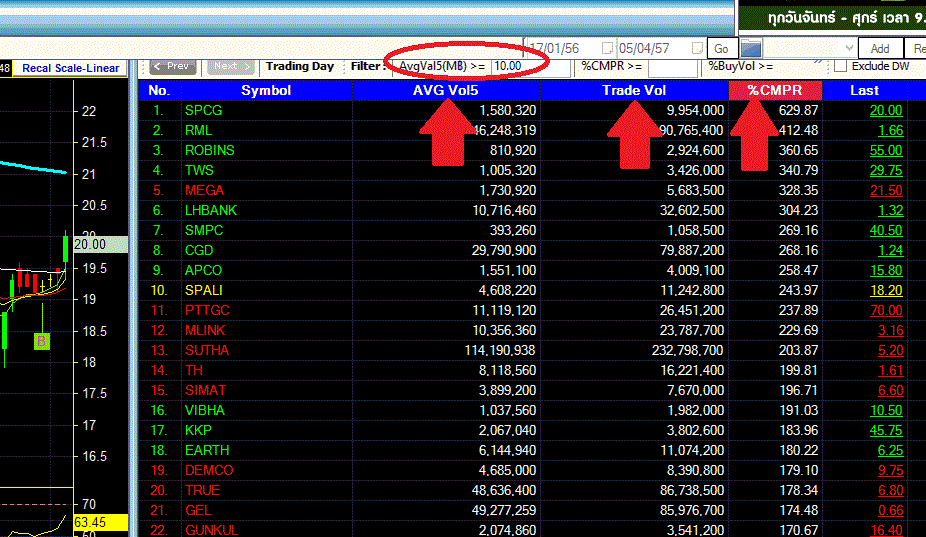This screenshot has width=926, height=537.
Task: Sort by the AVG Vol5 column header
Action: click(x=446, y=90)
